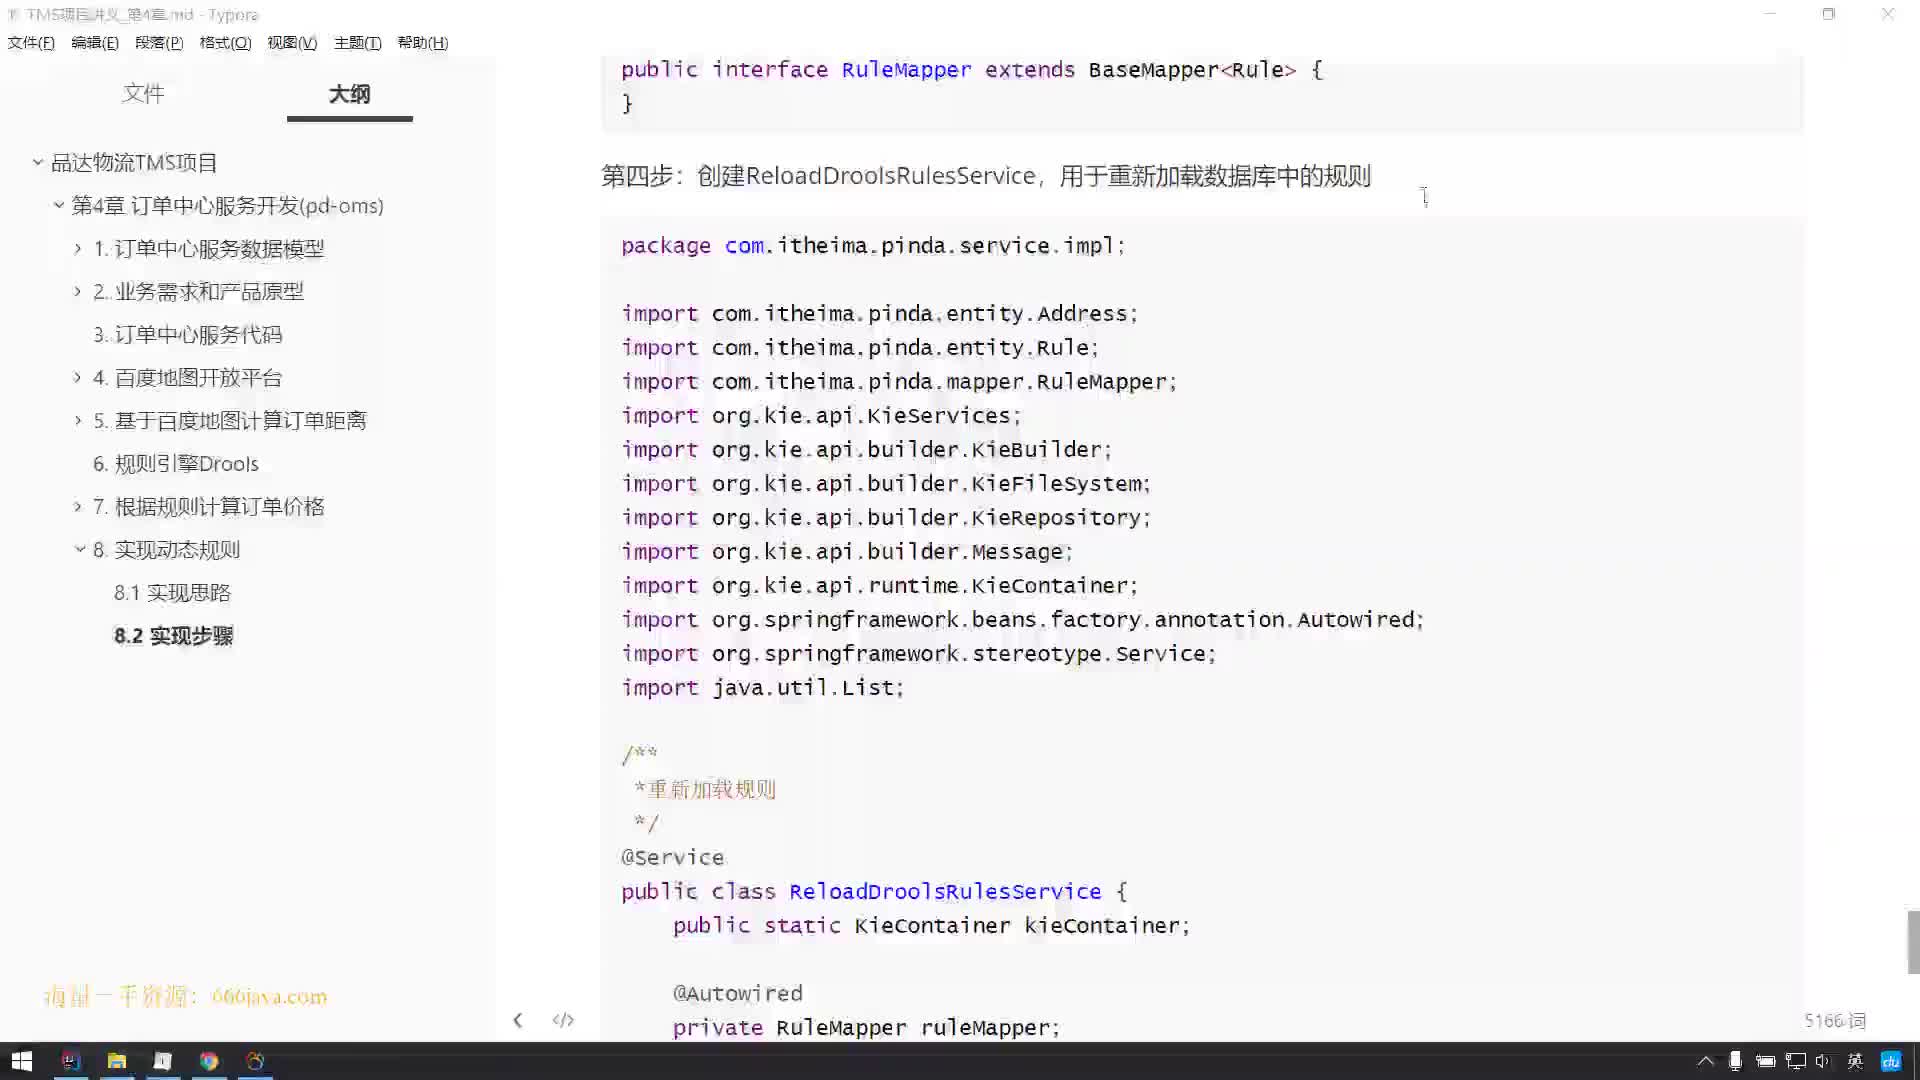Click the *重新加载规则 comment line
The image size is (1920, 1080).
tap(705, 790)
